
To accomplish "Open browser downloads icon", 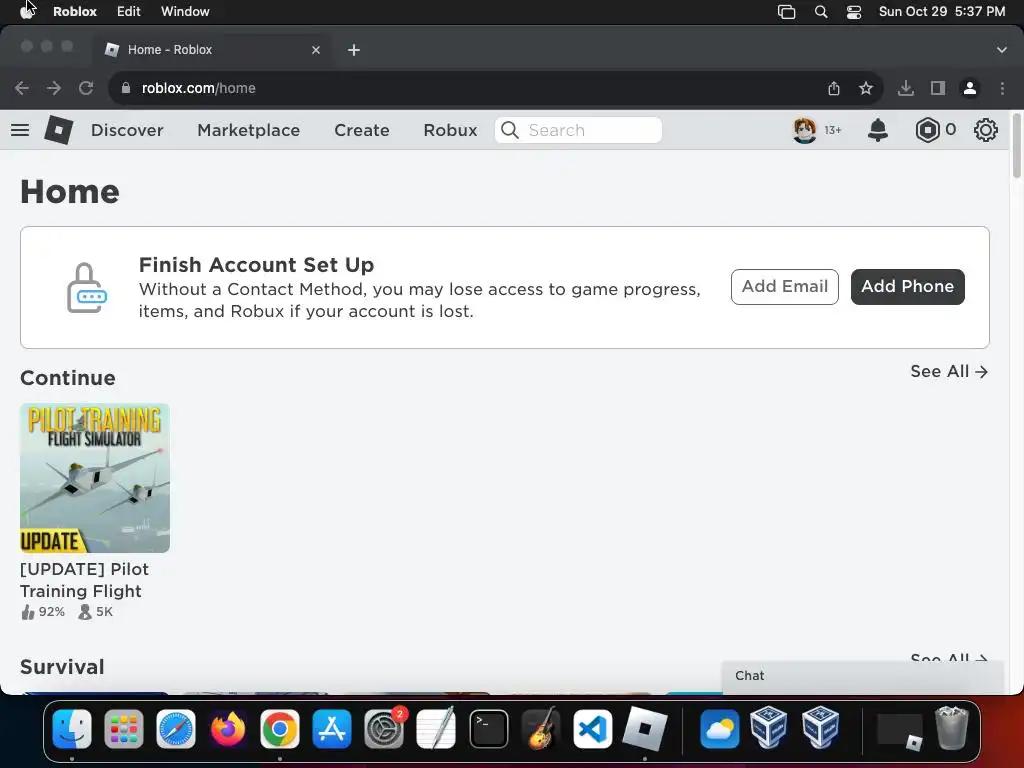I will [906, 88].
